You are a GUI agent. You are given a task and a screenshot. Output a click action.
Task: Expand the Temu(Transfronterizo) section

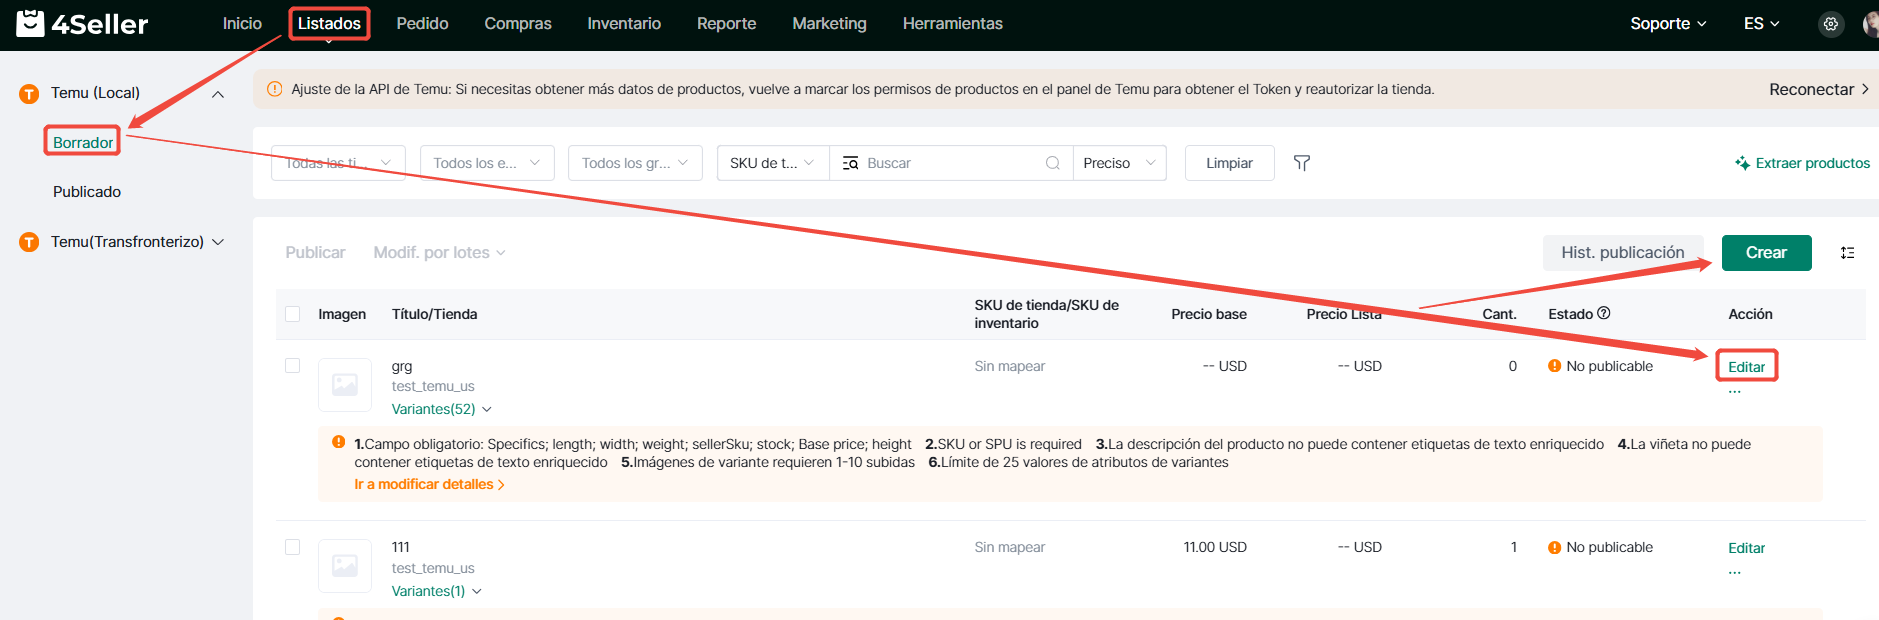point(218,242)
